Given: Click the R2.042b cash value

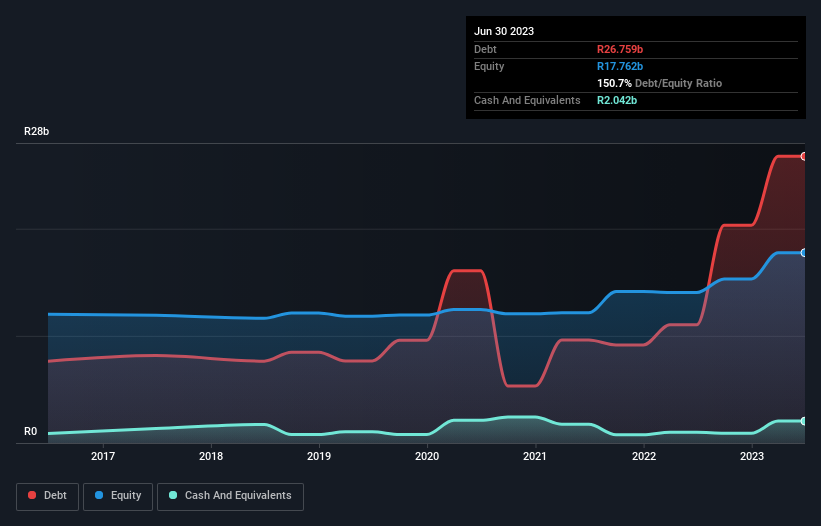Looking at the screenshot, I should coord(617,100).
